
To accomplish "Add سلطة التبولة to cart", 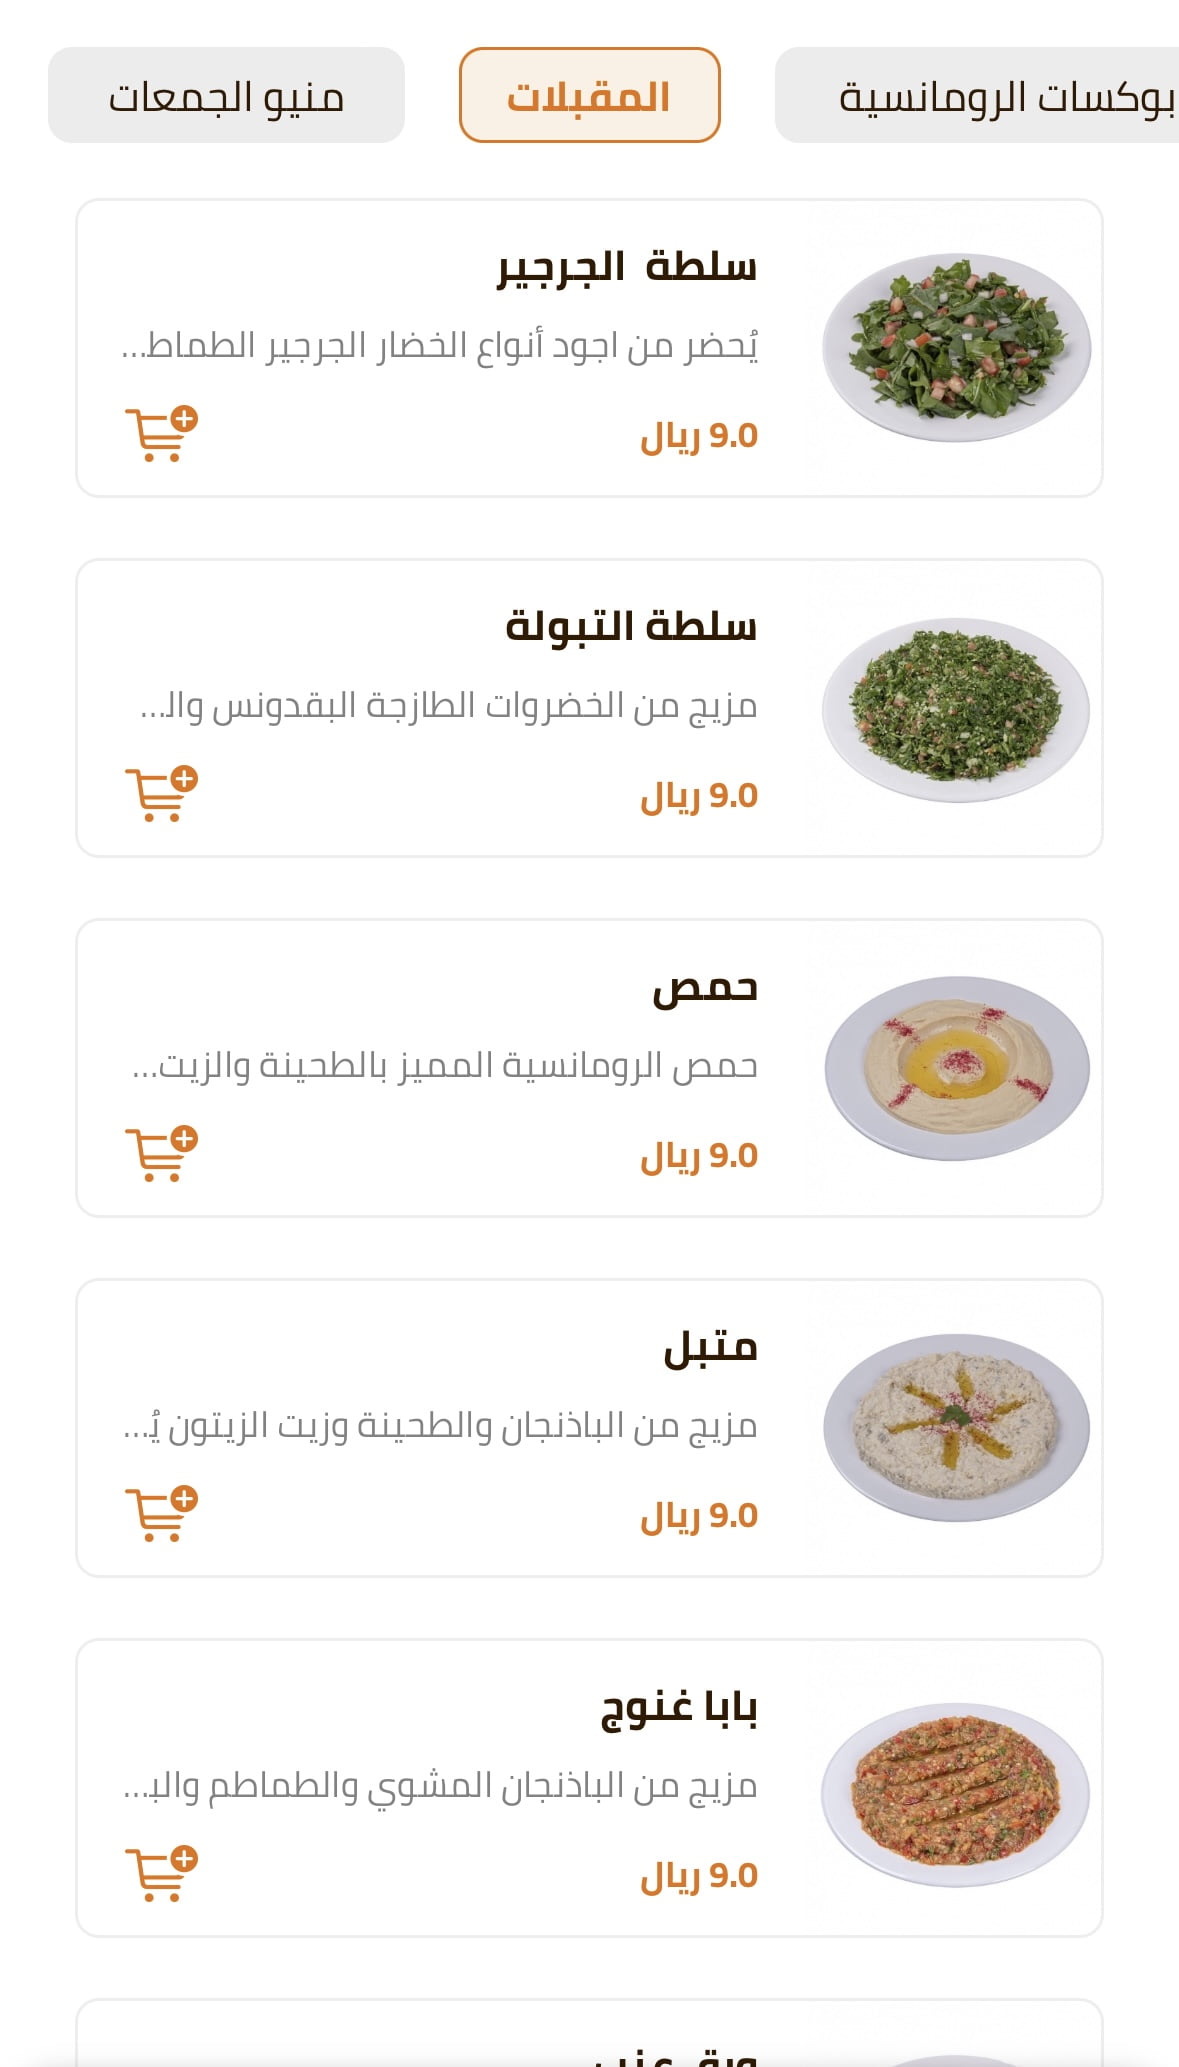I will (160, 794).
